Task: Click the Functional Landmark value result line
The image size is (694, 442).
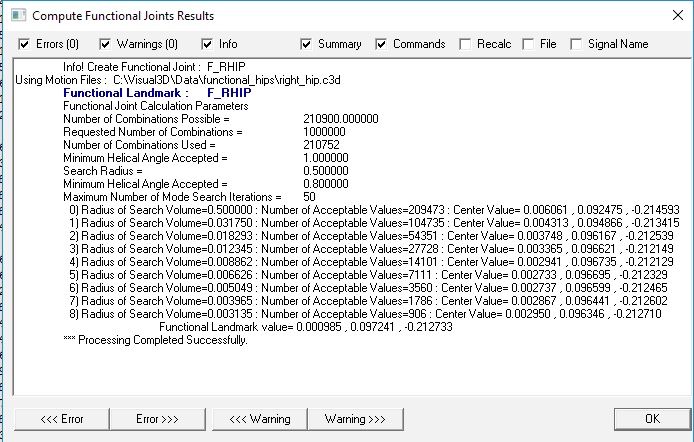Action: [306, 327]
